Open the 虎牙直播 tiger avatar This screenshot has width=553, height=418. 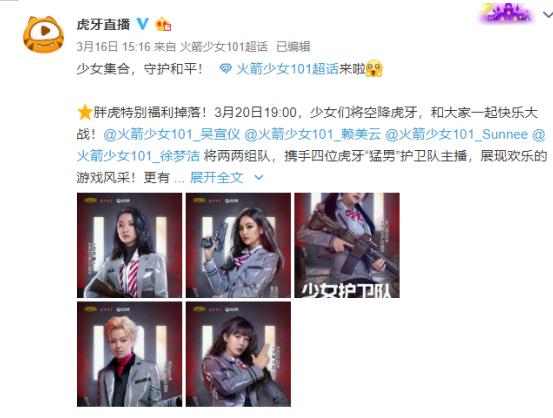43,34
